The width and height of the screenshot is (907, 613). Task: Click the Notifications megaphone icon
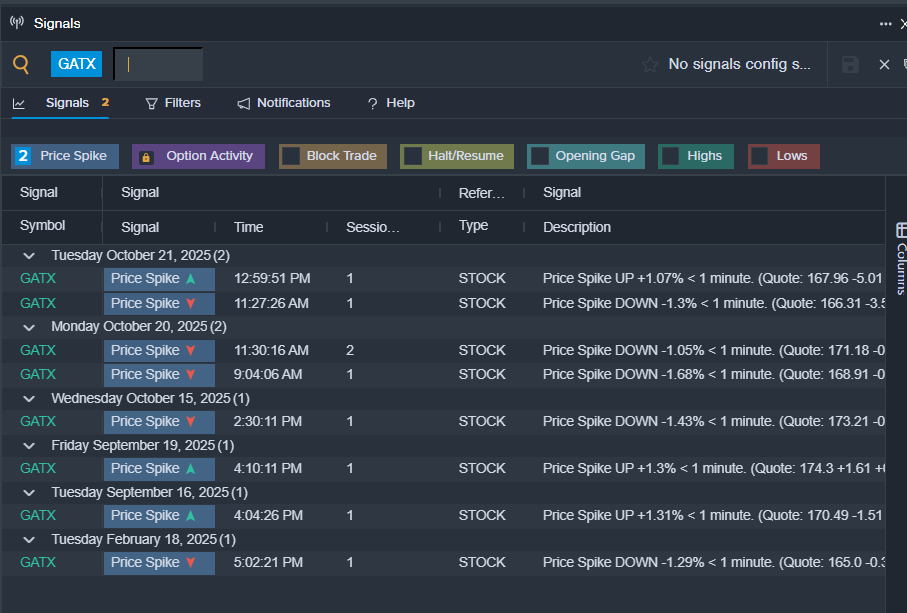click(244, 103)
